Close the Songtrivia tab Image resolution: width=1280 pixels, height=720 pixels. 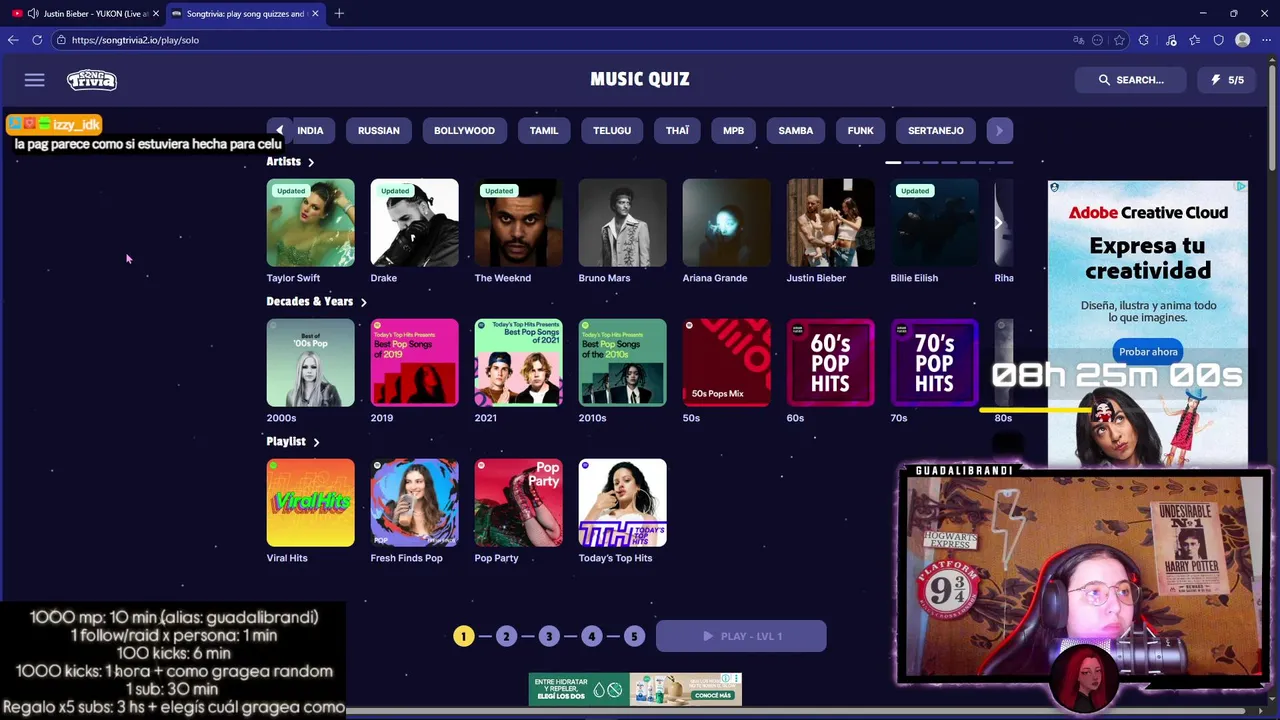316,14
